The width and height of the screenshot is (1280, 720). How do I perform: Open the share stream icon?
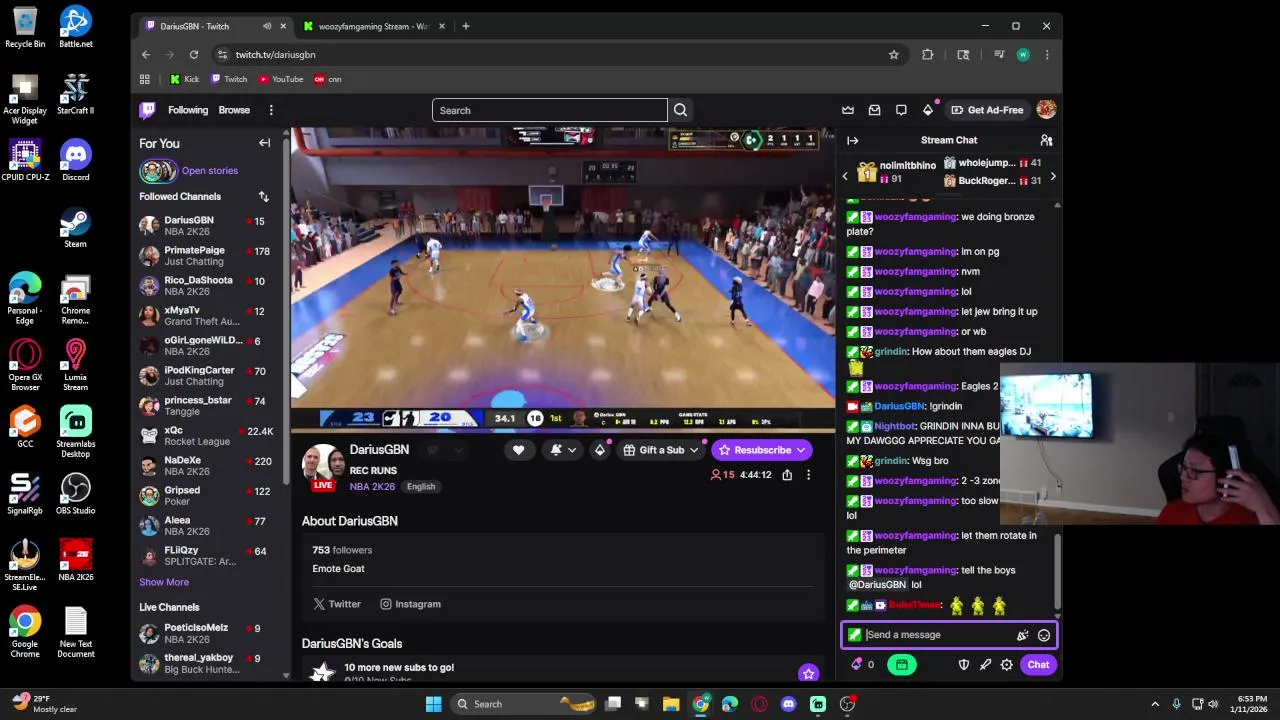787,475
